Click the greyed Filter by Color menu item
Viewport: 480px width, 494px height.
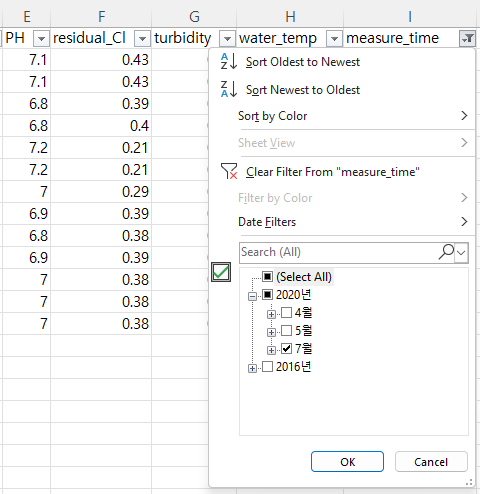click(342, 198)
